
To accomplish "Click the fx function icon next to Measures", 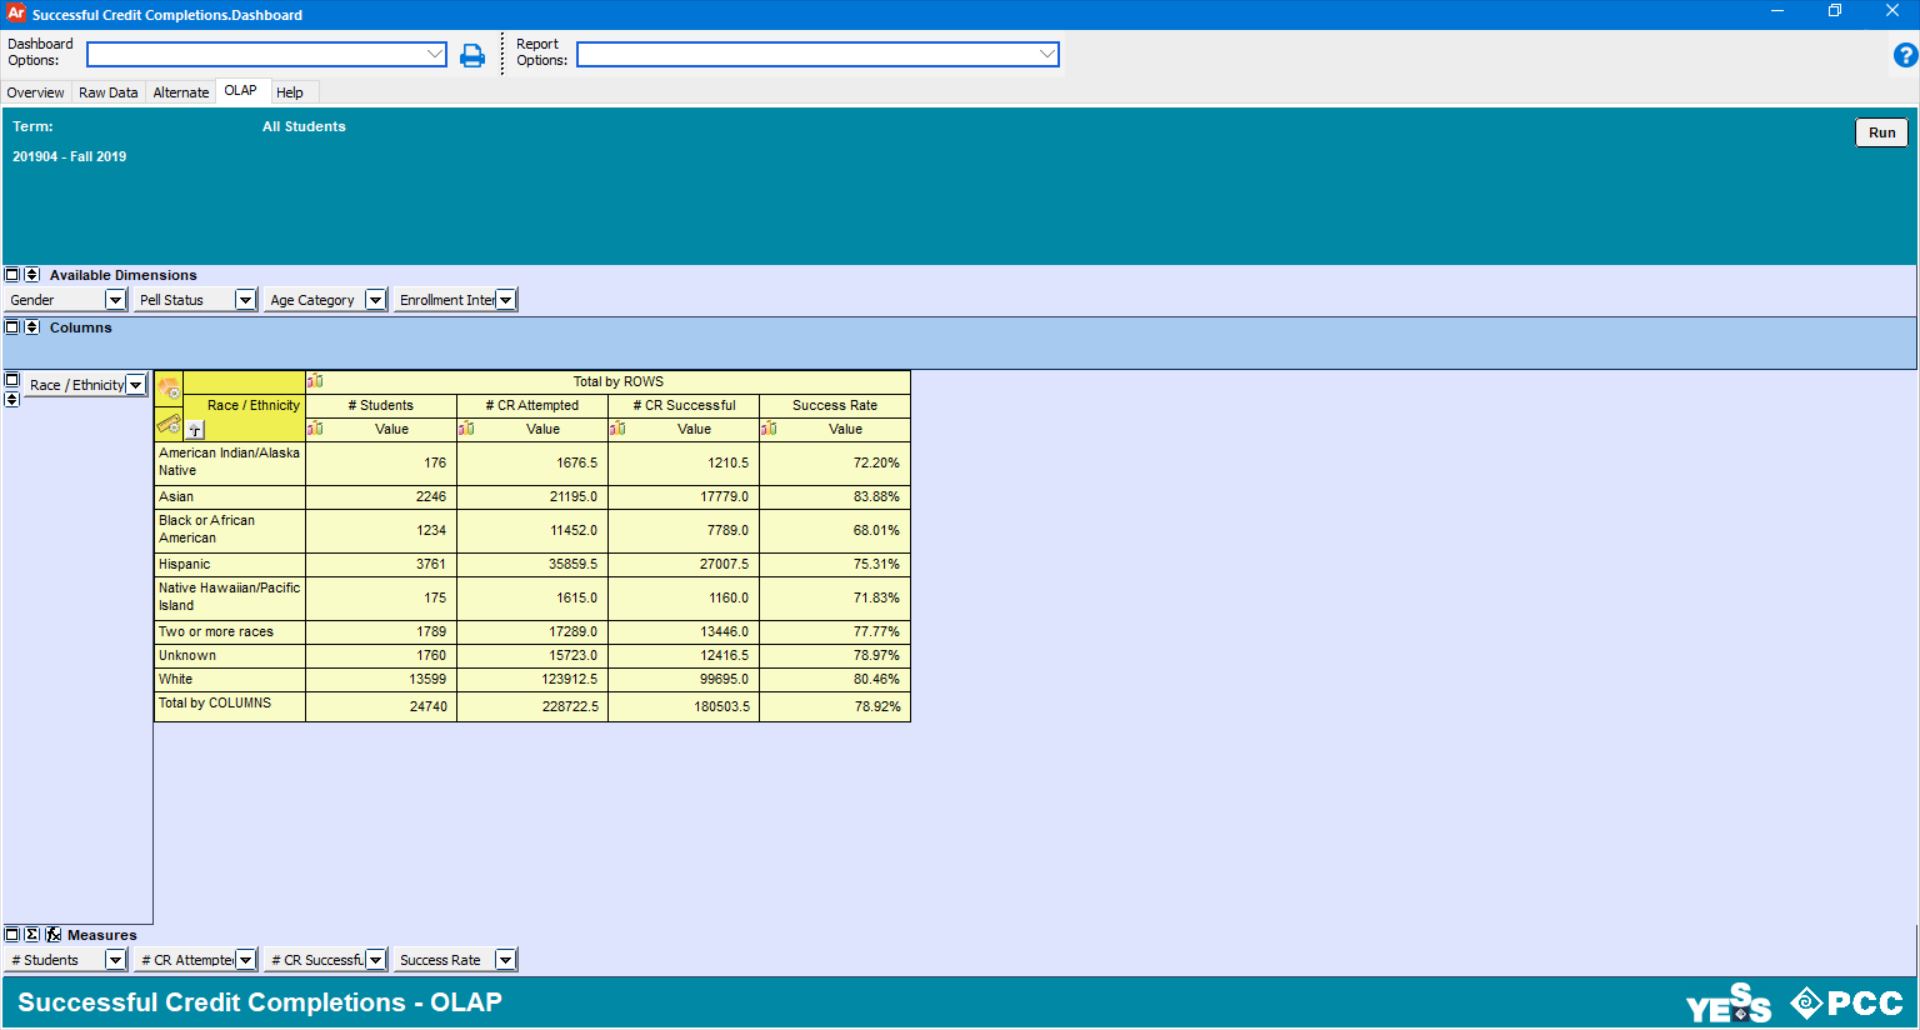I will 53,934.
